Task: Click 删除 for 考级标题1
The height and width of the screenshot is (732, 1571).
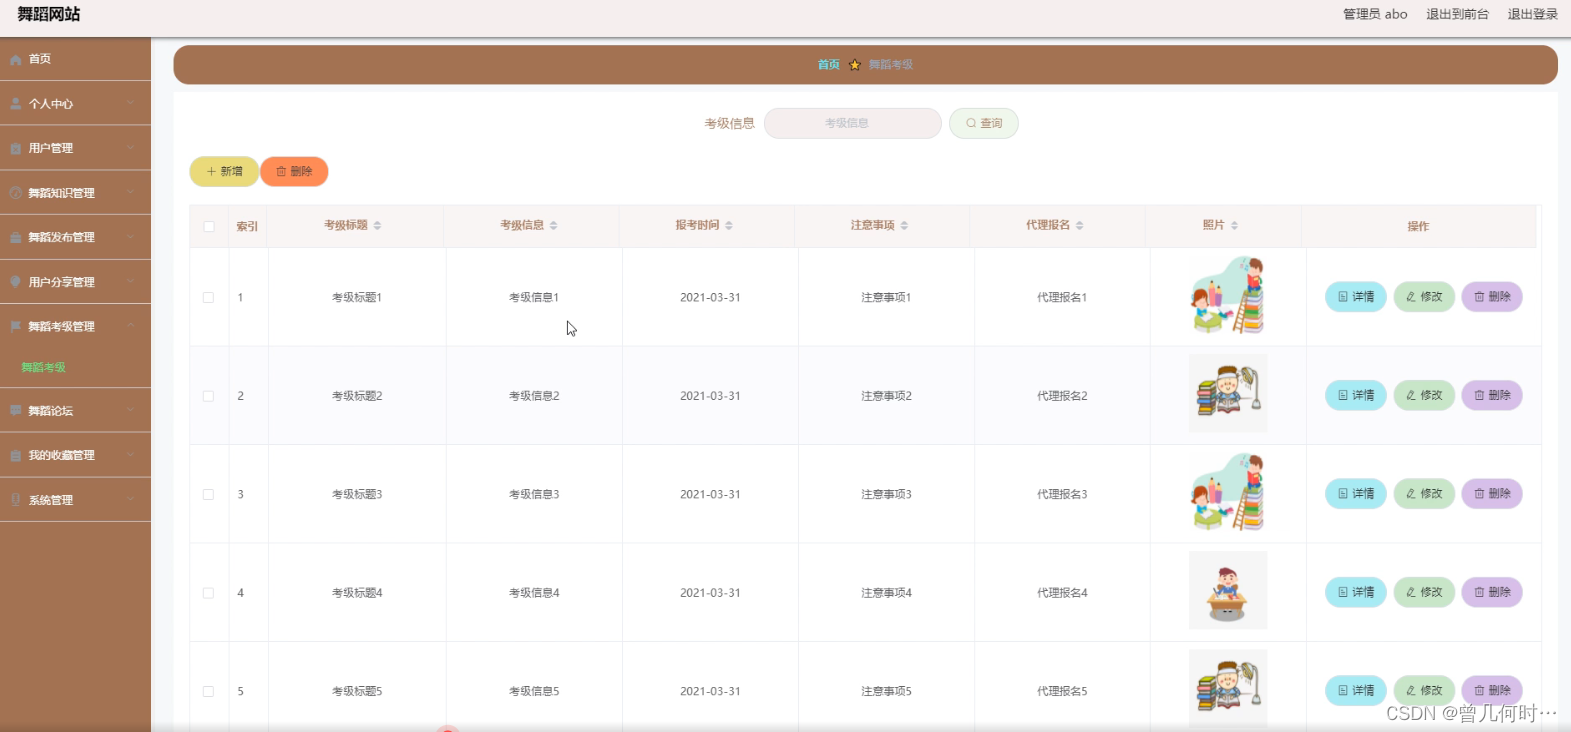Action: click(x=1492, y=297)
